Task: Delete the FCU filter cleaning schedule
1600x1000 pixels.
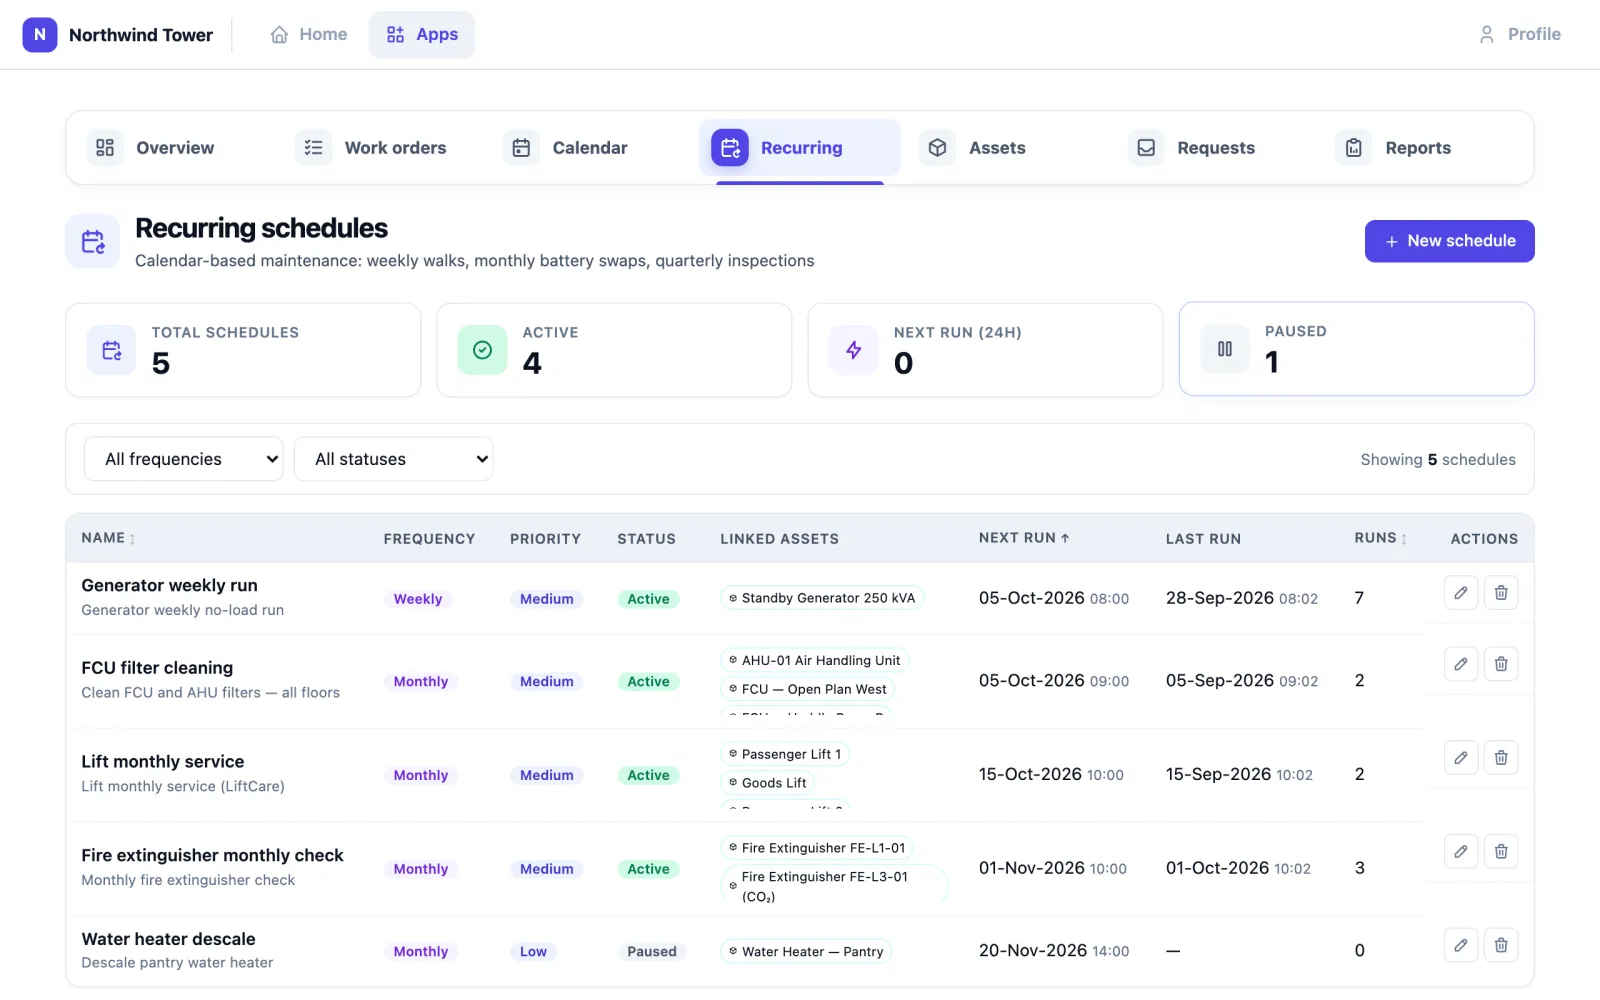Action: coord(1501,664)
